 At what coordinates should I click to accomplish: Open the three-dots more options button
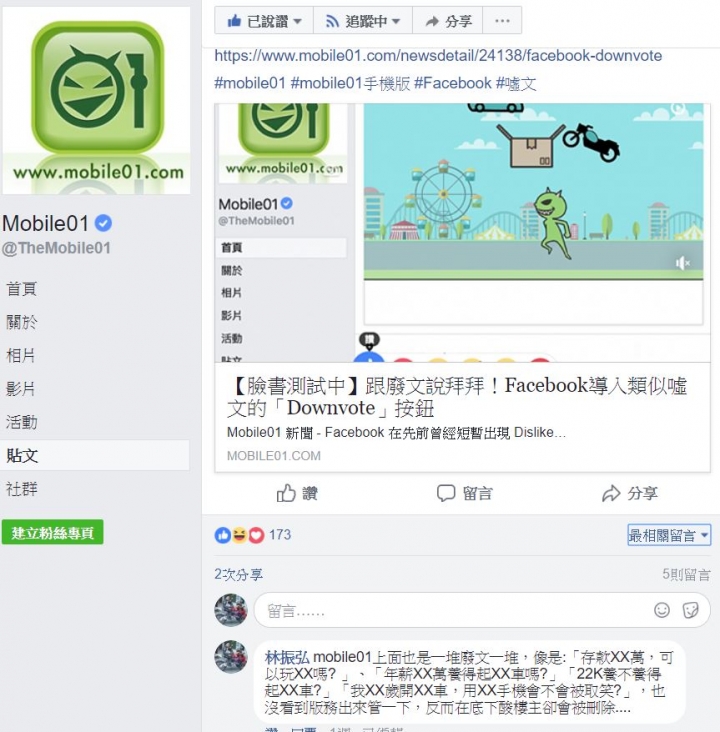coord(502,21)
